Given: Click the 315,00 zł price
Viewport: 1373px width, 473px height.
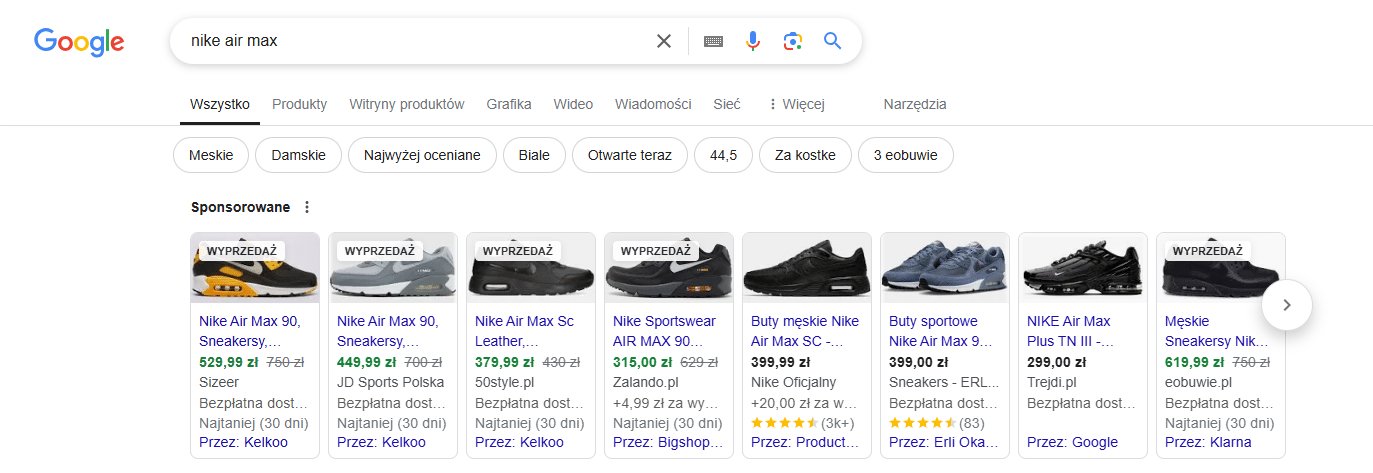Looking at the screenshot, I should click(x=642, y=362).
